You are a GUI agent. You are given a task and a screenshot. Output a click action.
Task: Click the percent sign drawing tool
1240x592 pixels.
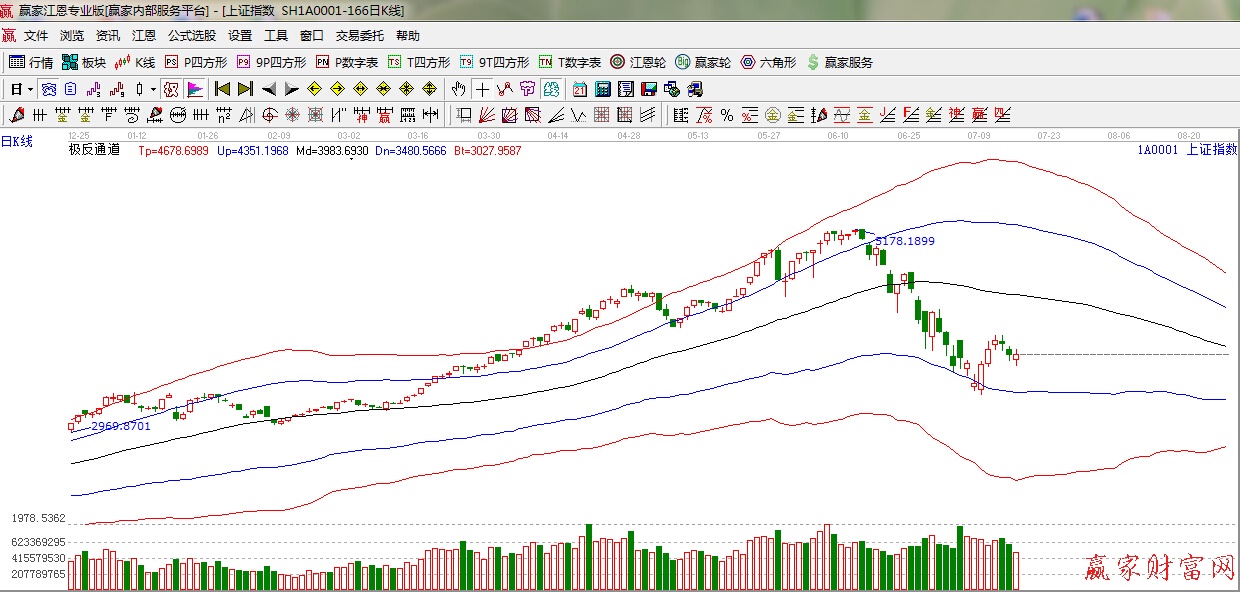[727, 115]
